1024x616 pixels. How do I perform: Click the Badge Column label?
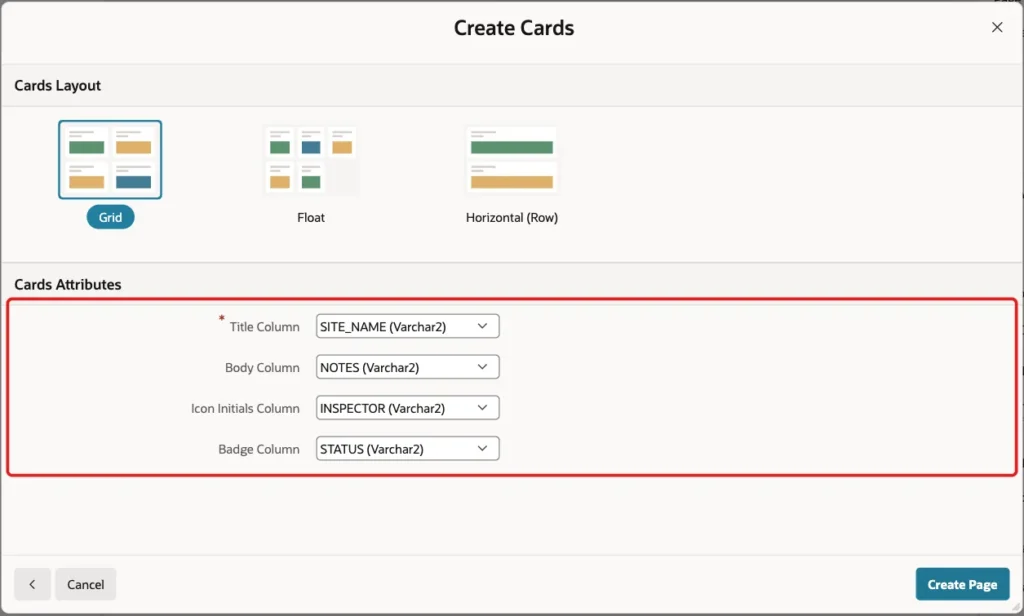(259, 449)
